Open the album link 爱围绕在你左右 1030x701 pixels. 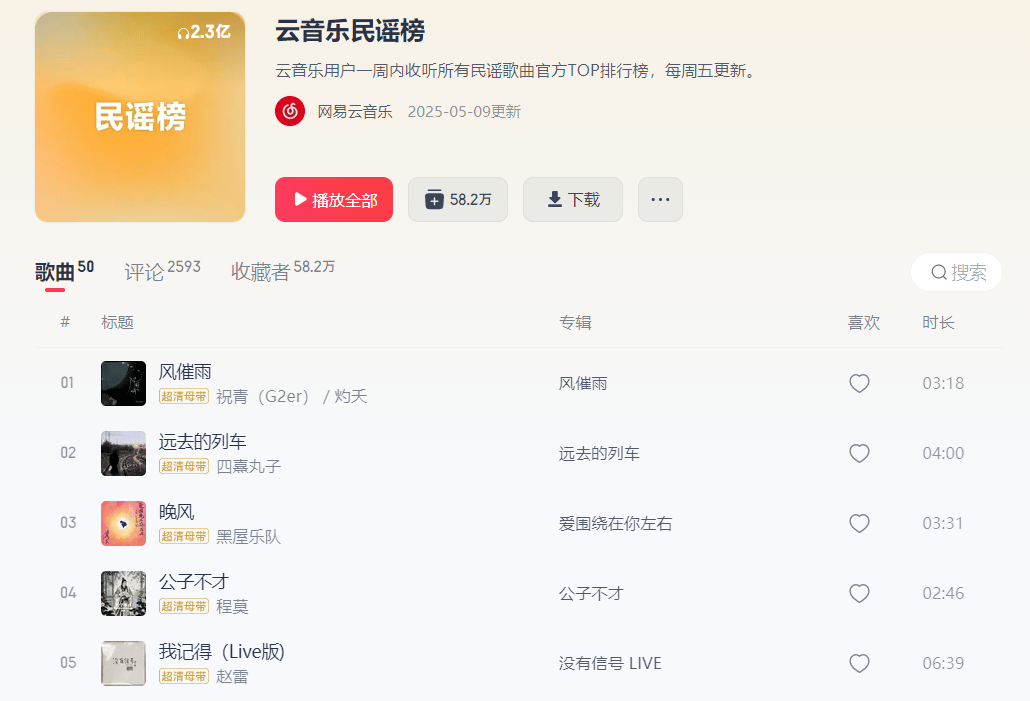616,524
